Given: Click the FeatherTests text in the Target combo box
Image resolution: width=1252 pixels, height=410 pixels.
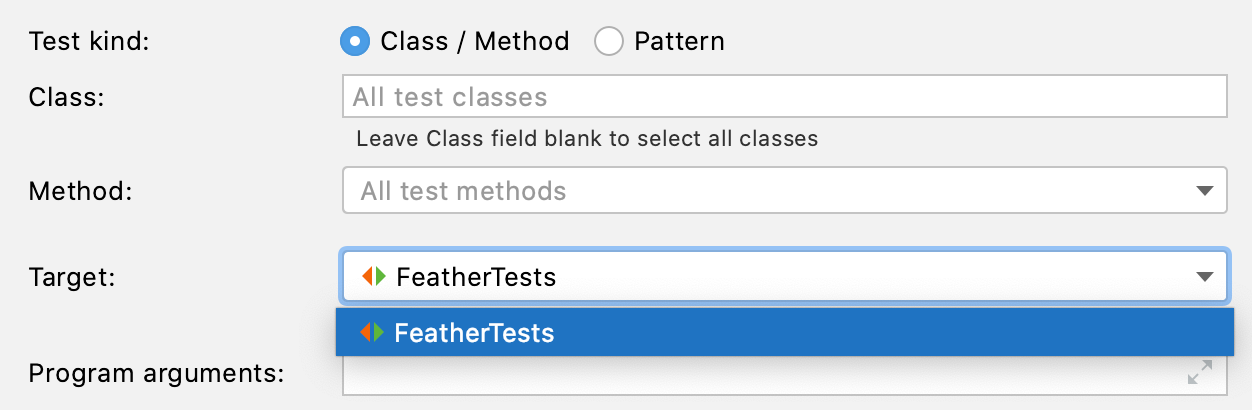Looking at the screenshot, I should pyautogui.click(x=476, y=277).
